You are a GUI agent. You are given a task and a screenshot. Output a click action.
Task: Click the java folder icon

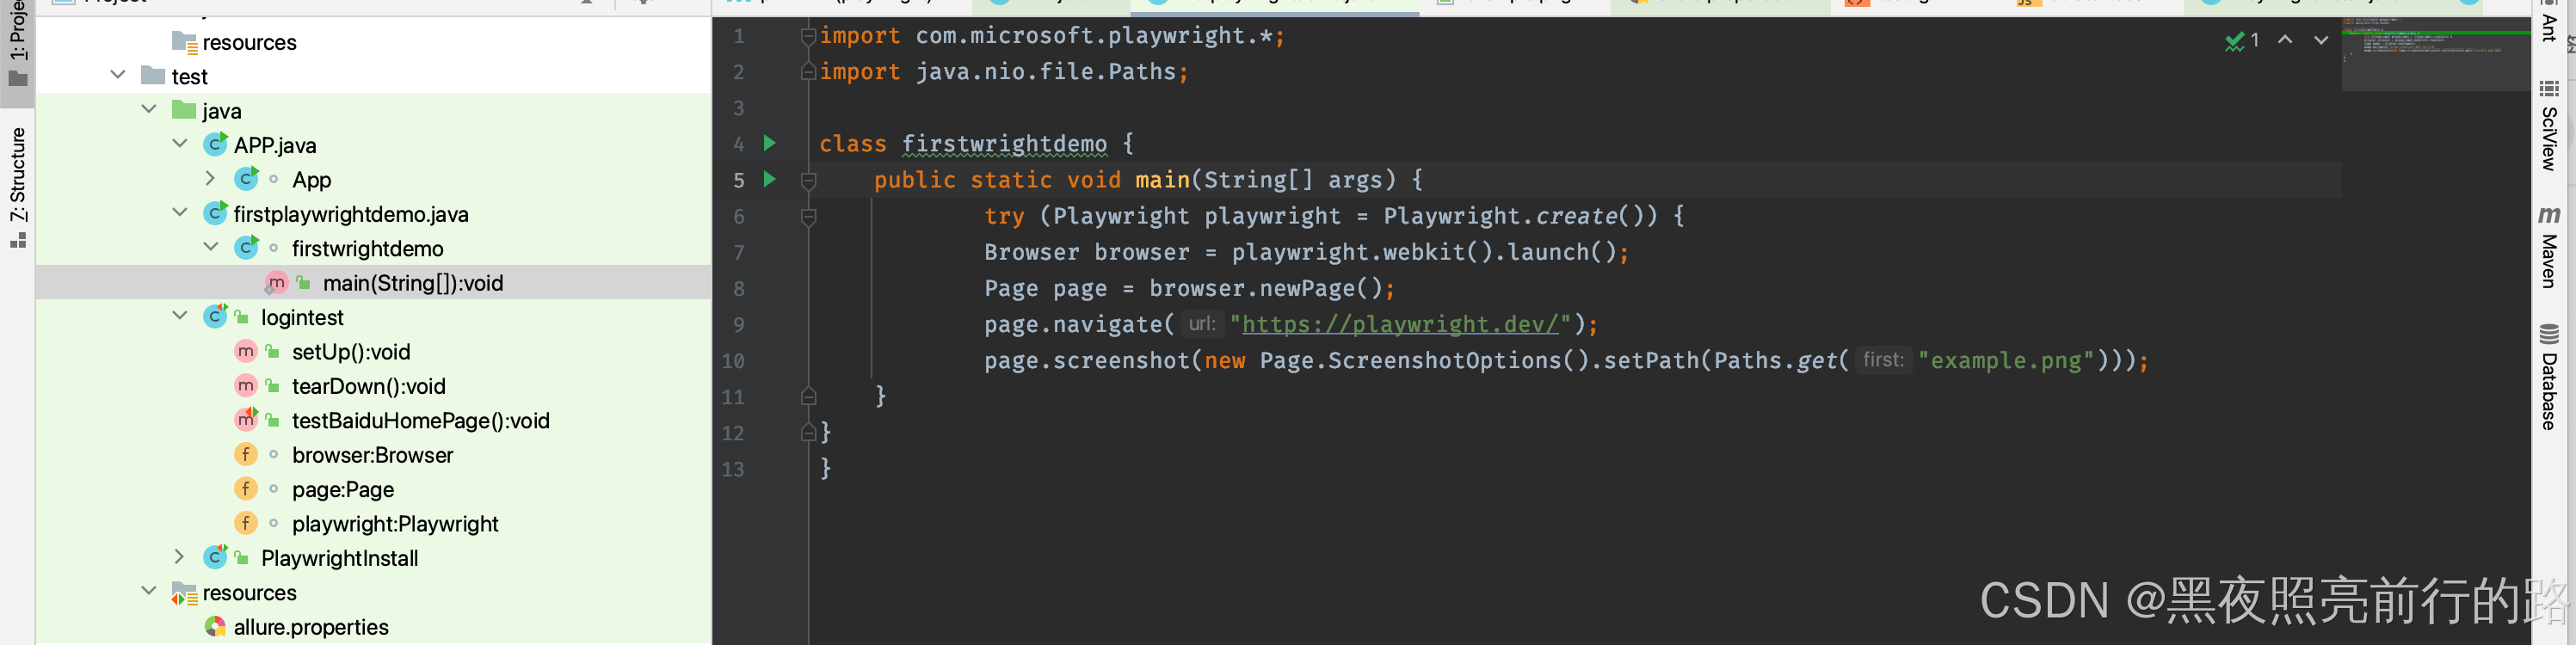[x=184, y=109]
